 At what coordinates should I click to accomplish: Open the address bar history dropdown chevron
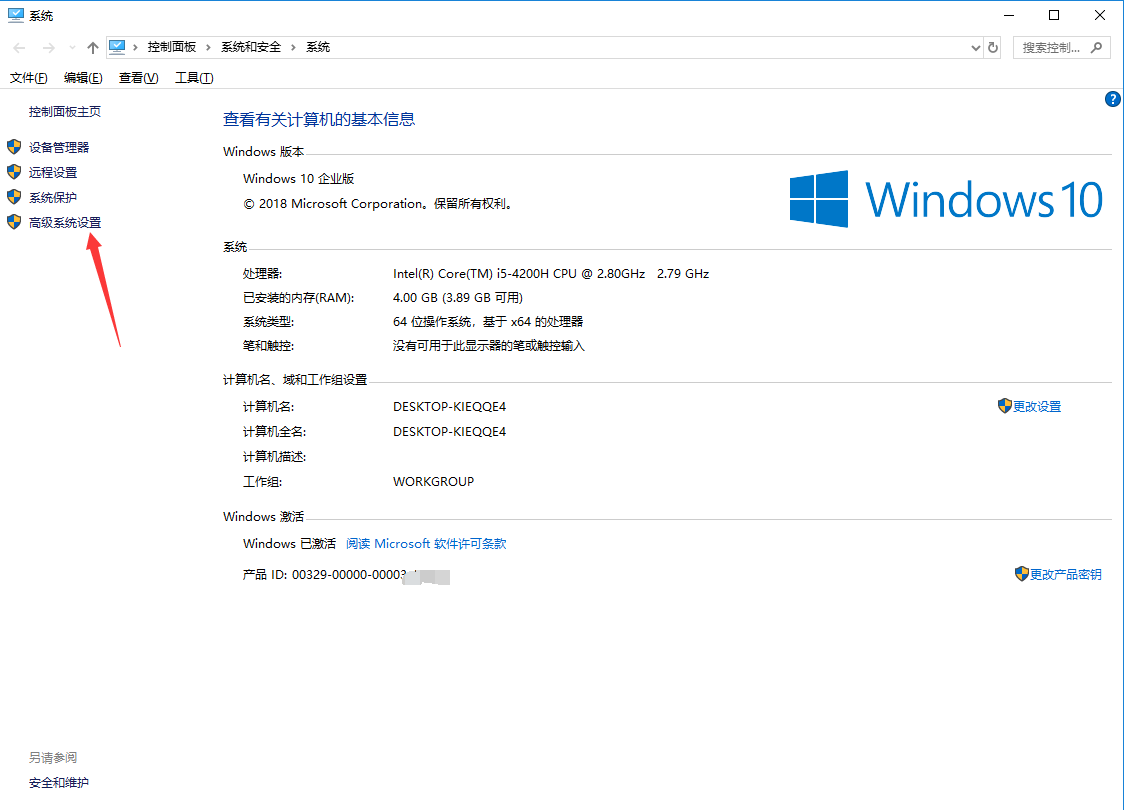[974, 46]
